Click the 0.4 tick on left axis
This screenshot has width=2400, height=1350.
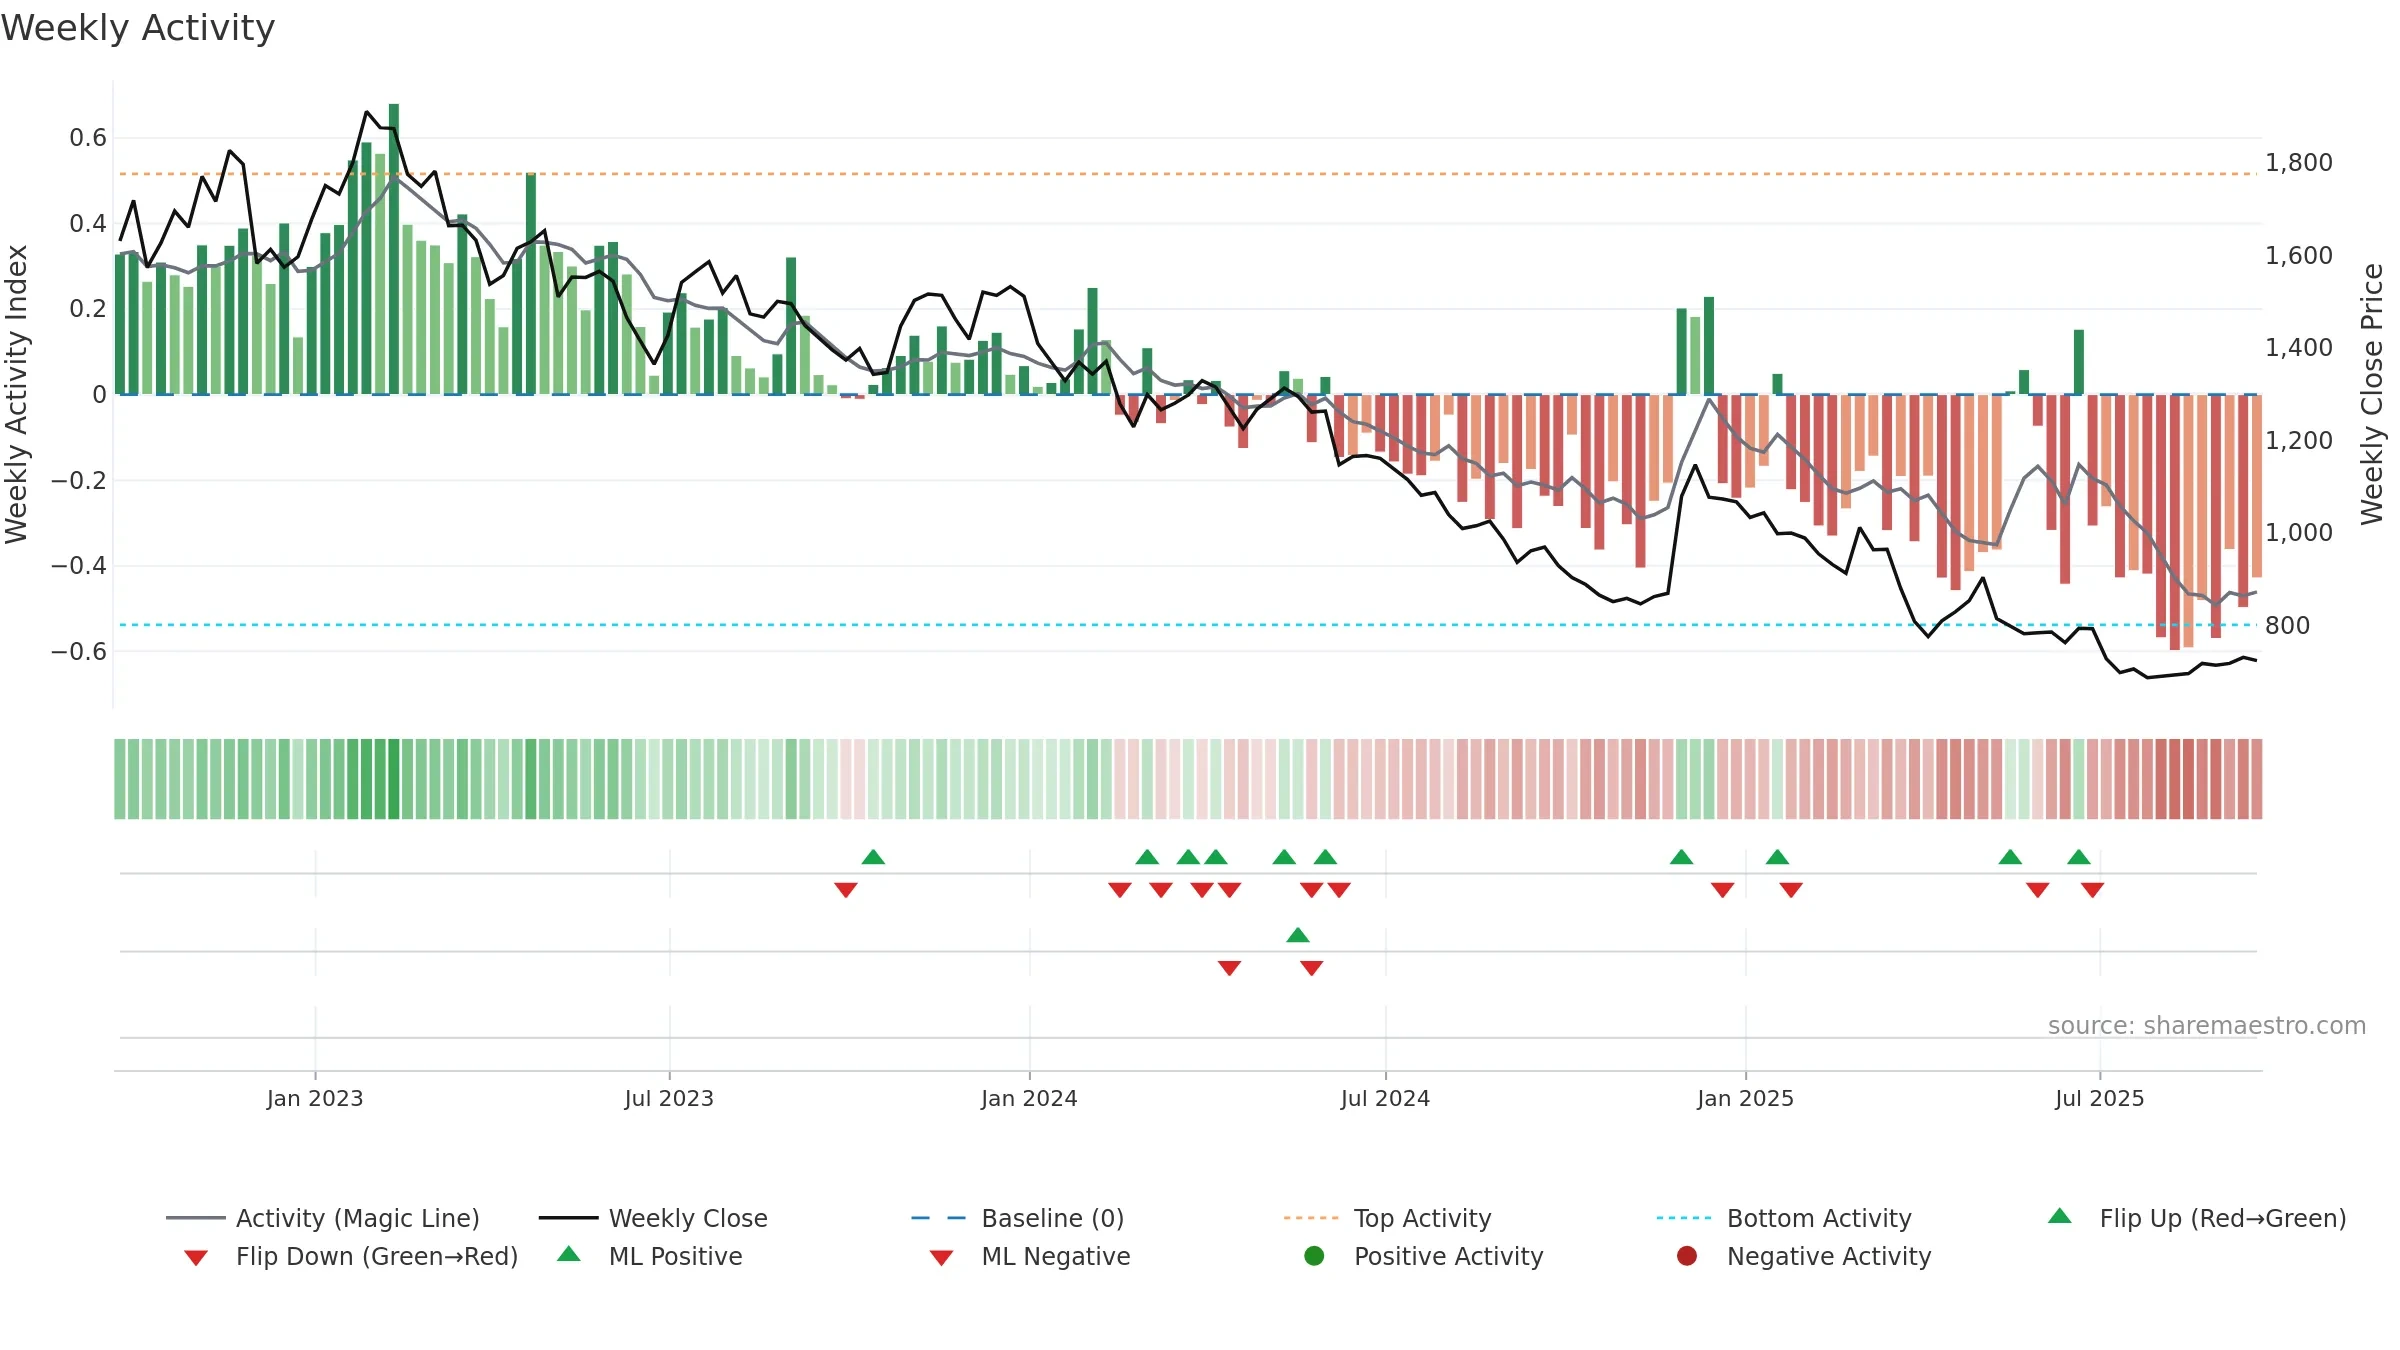click(88, 223)
